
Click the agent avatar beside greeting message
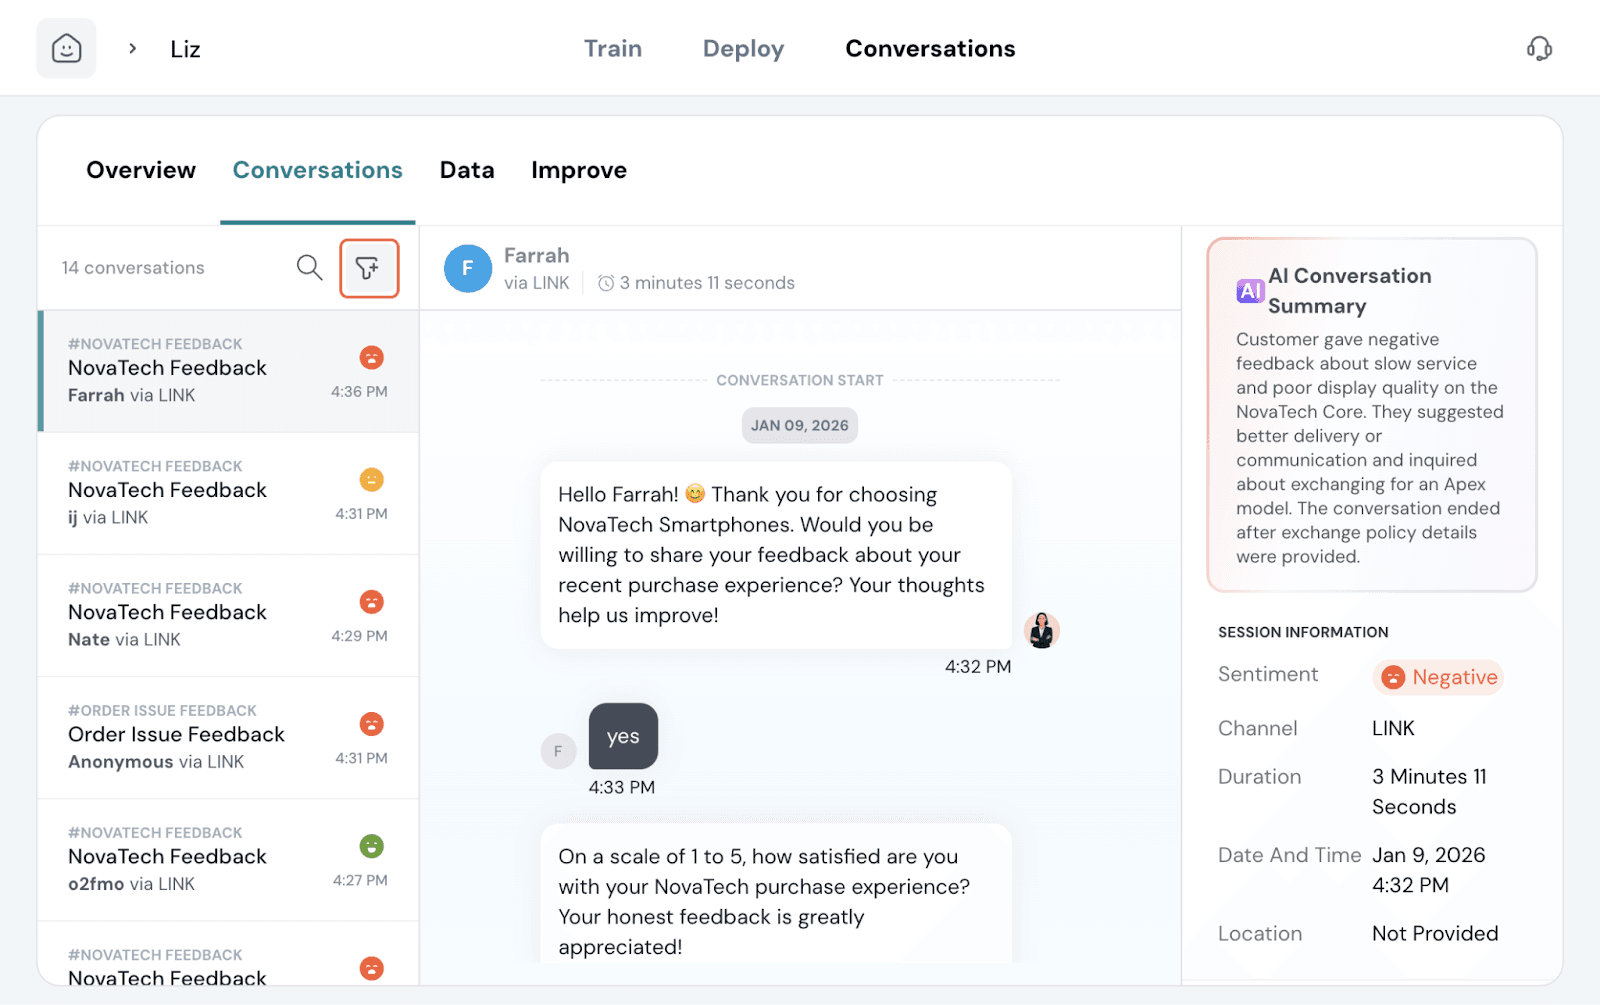coord(1041,631)
